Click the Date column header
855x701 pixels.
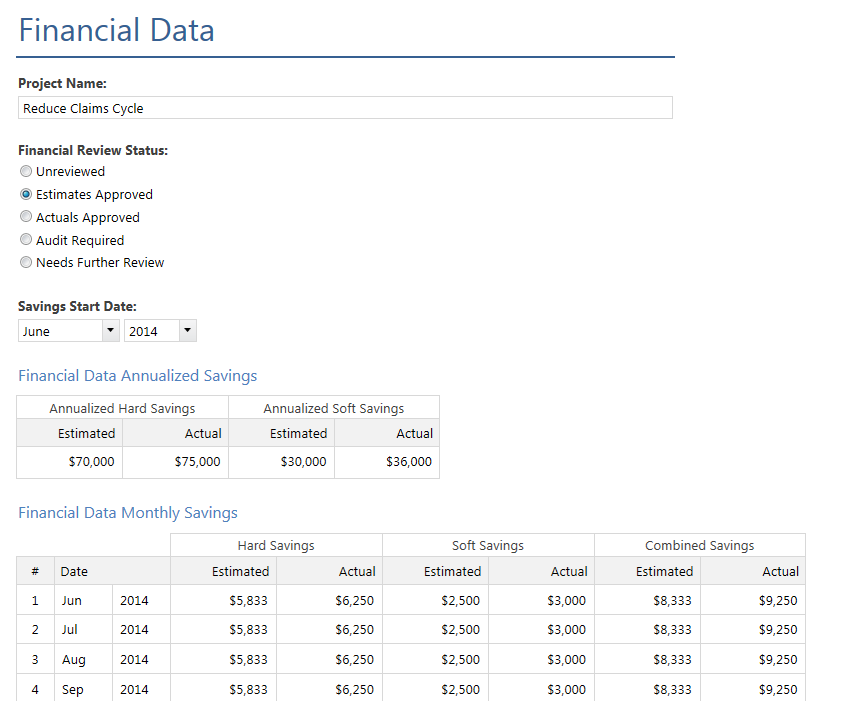(x=74, y=572)
